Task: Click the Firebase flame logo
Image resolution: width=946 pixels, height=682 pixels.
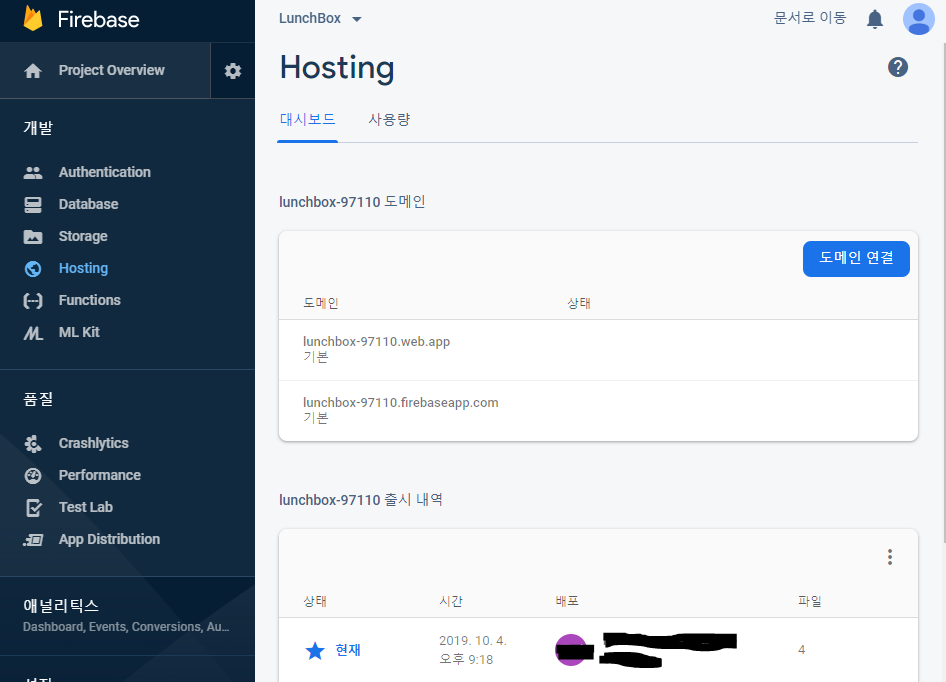Action: [x=33, y=18]
